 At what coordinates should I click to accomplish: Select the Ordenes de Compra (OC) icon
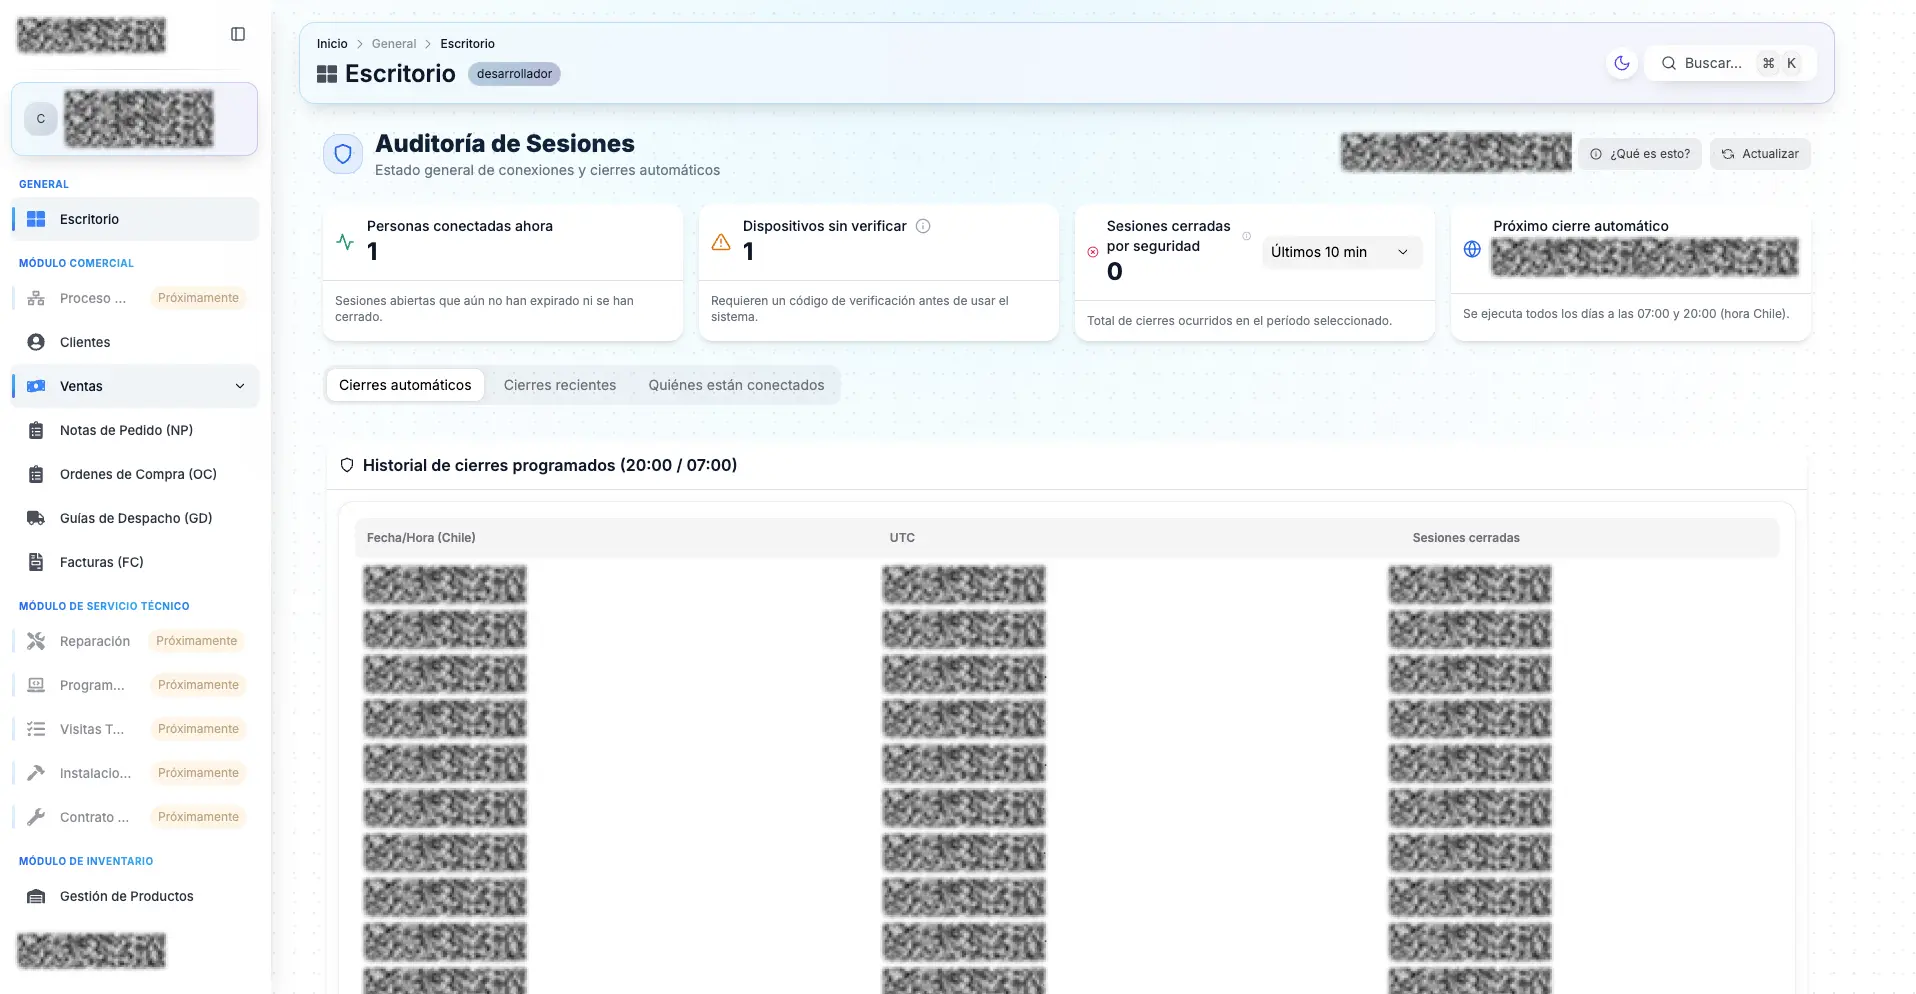36,474
